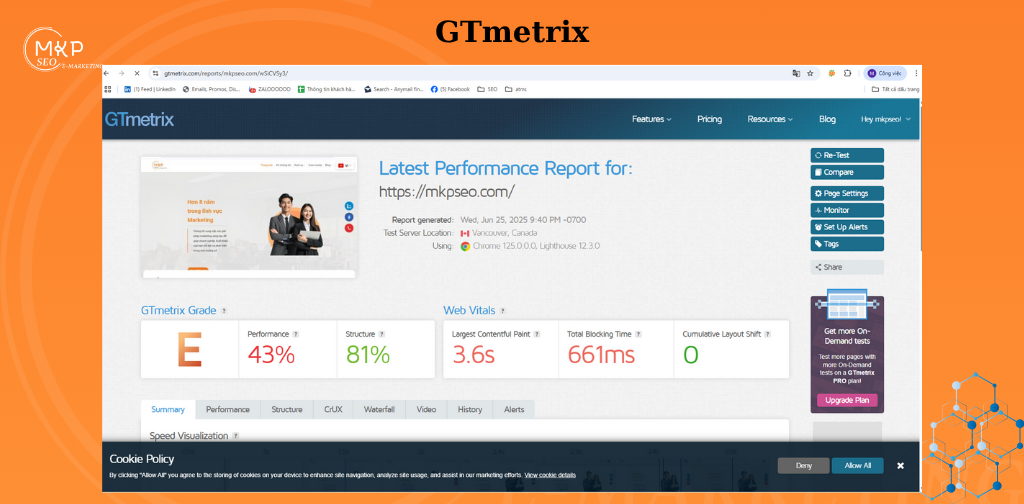Screen dimensions: 1024x504
Task: Click the help icon beside GTmetrix Grade
Action: (223, 311)
